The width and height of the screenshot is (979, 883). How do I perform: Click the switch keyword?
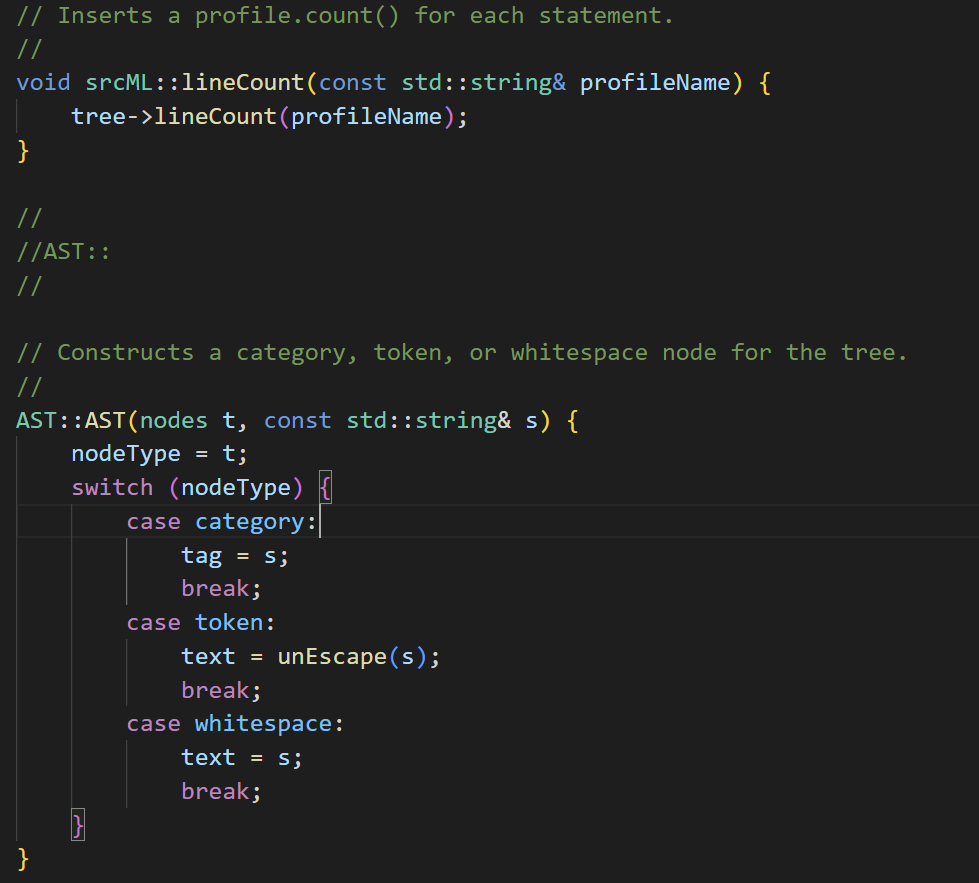[x=112, y=487]
